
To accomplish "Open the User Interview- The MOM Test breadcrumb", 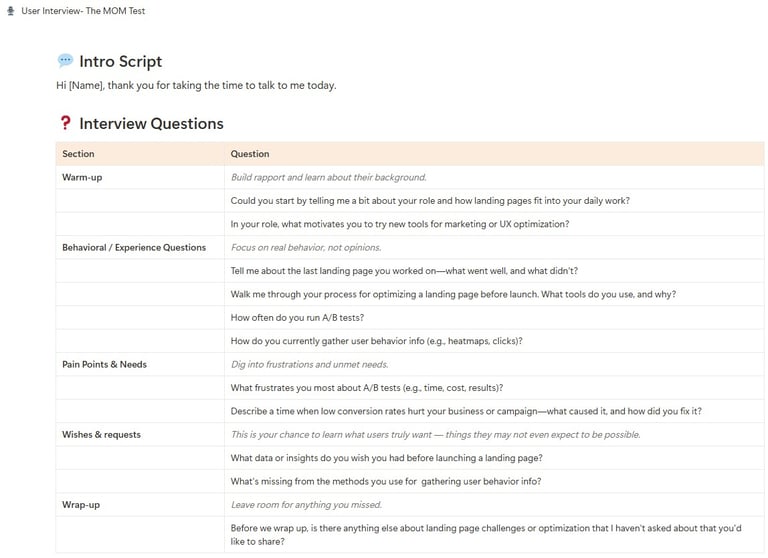I will click(x=83, y=11).
